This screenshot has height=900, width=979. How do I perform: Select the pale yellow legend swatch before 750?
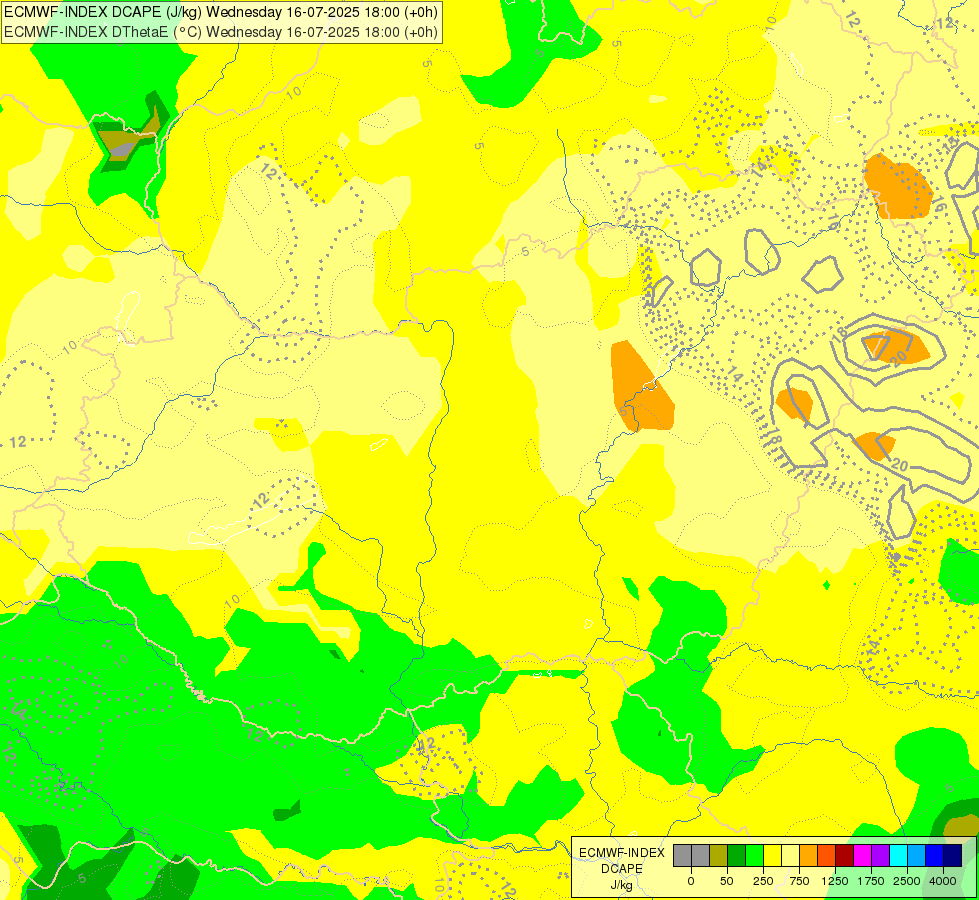point(790,856)
